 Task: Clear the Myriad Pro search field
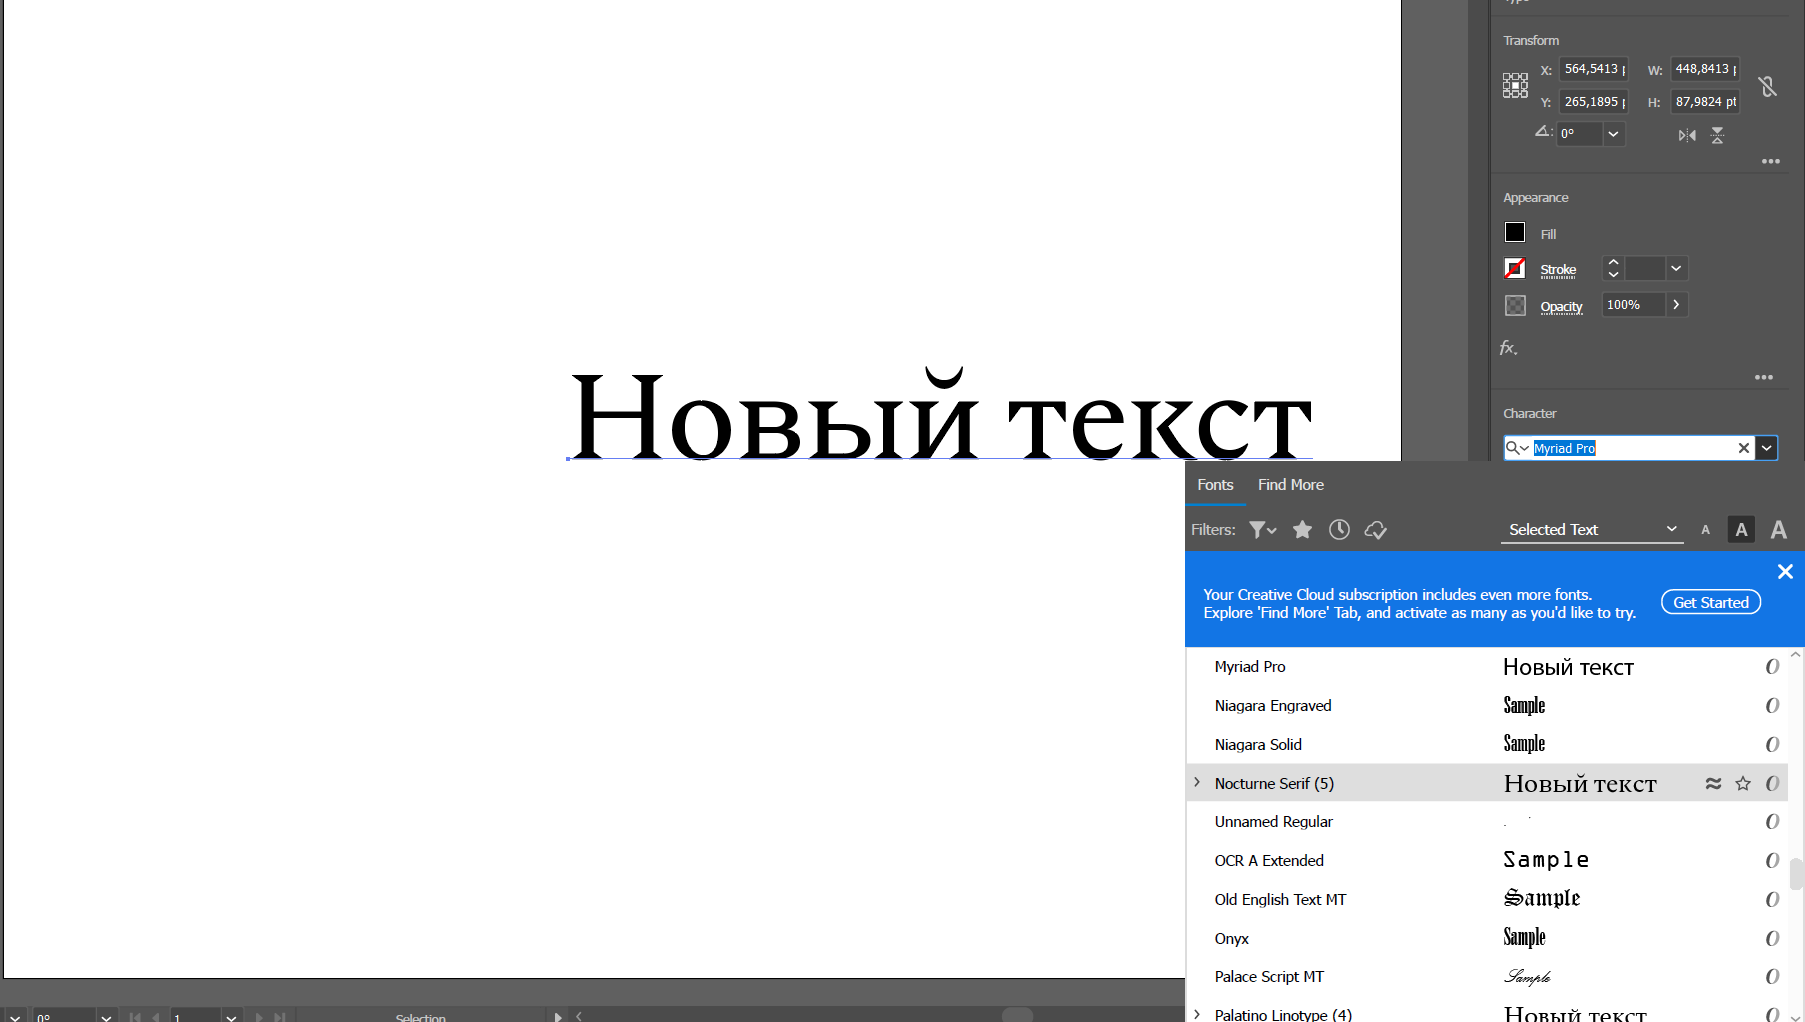click(x=1743, y=448)
